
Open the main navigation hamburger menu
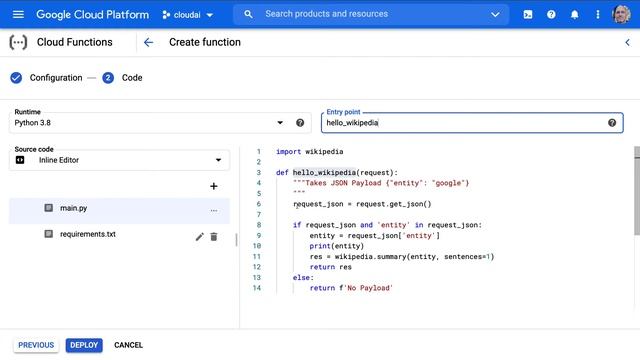(x=18, y=15)
